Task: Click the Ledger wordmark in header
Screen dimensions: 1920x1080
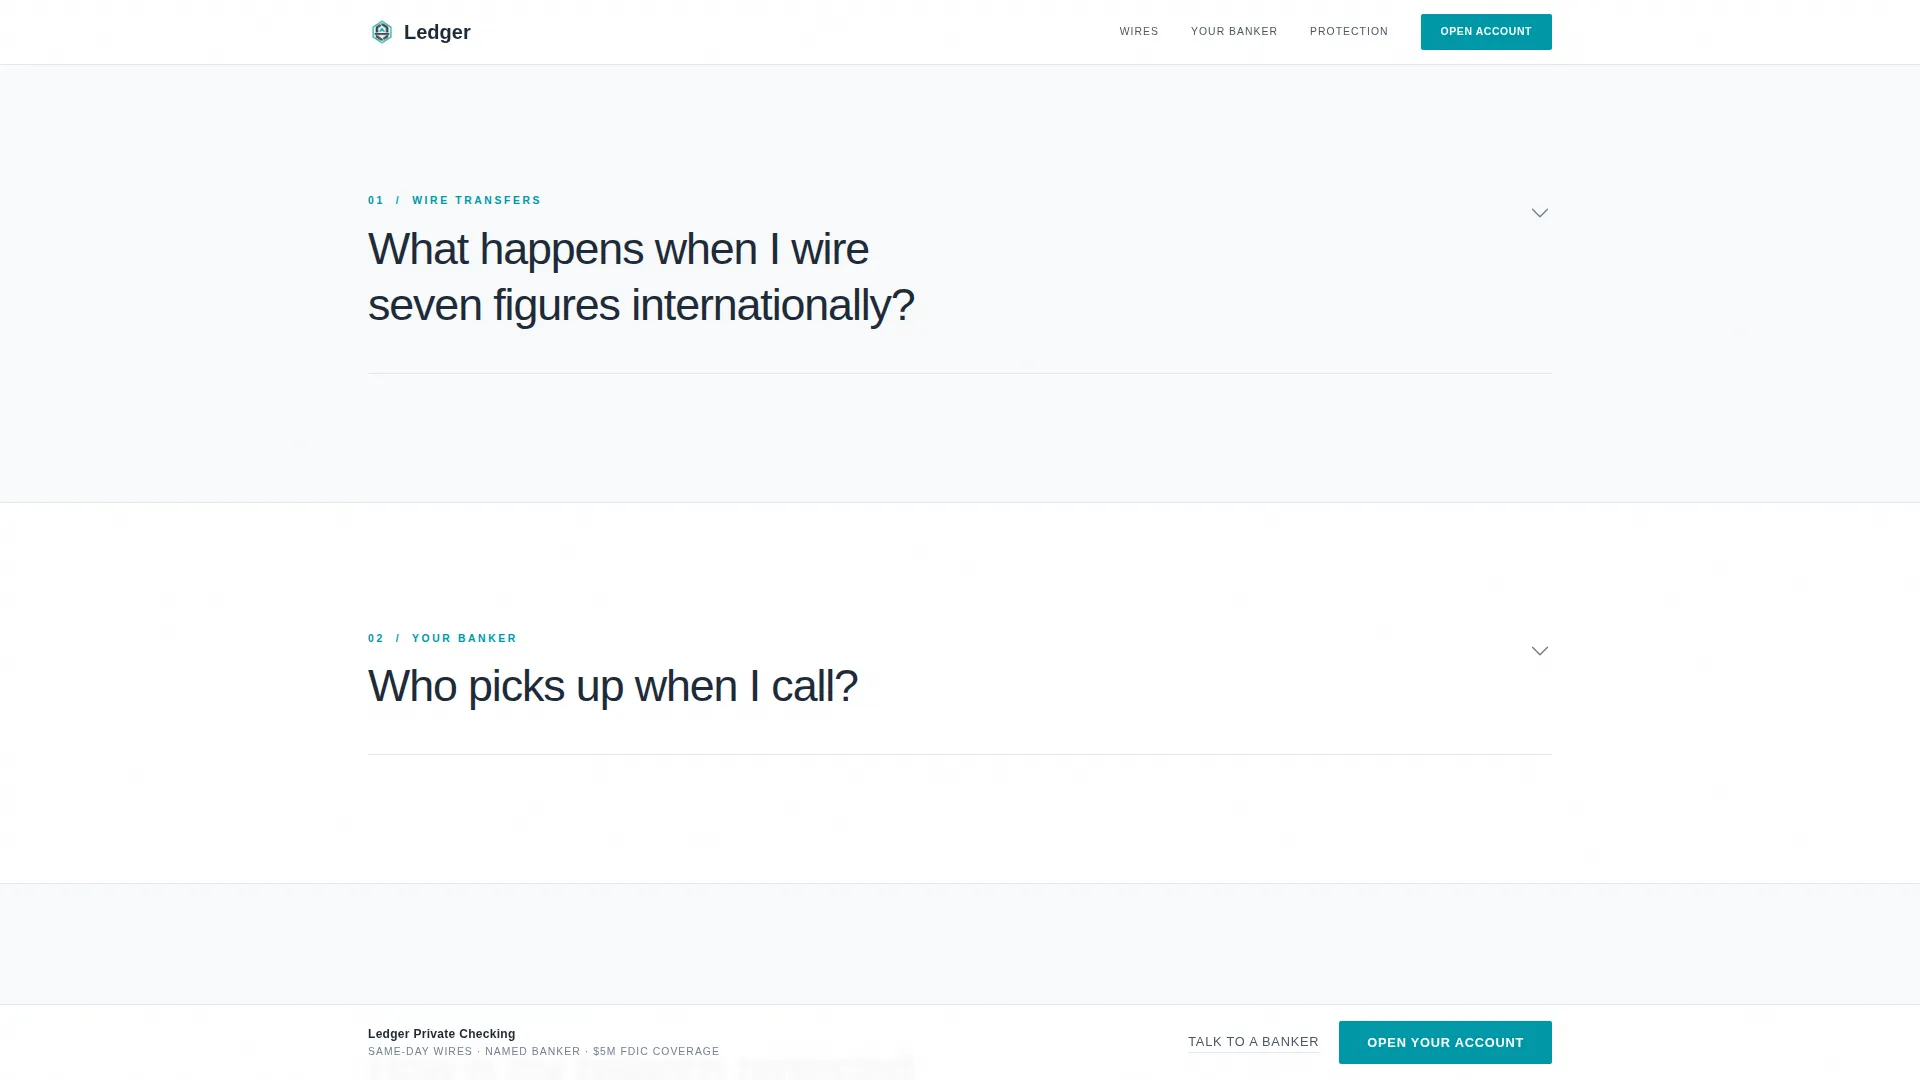Action: pyautogui.click(x=437, y=32)
